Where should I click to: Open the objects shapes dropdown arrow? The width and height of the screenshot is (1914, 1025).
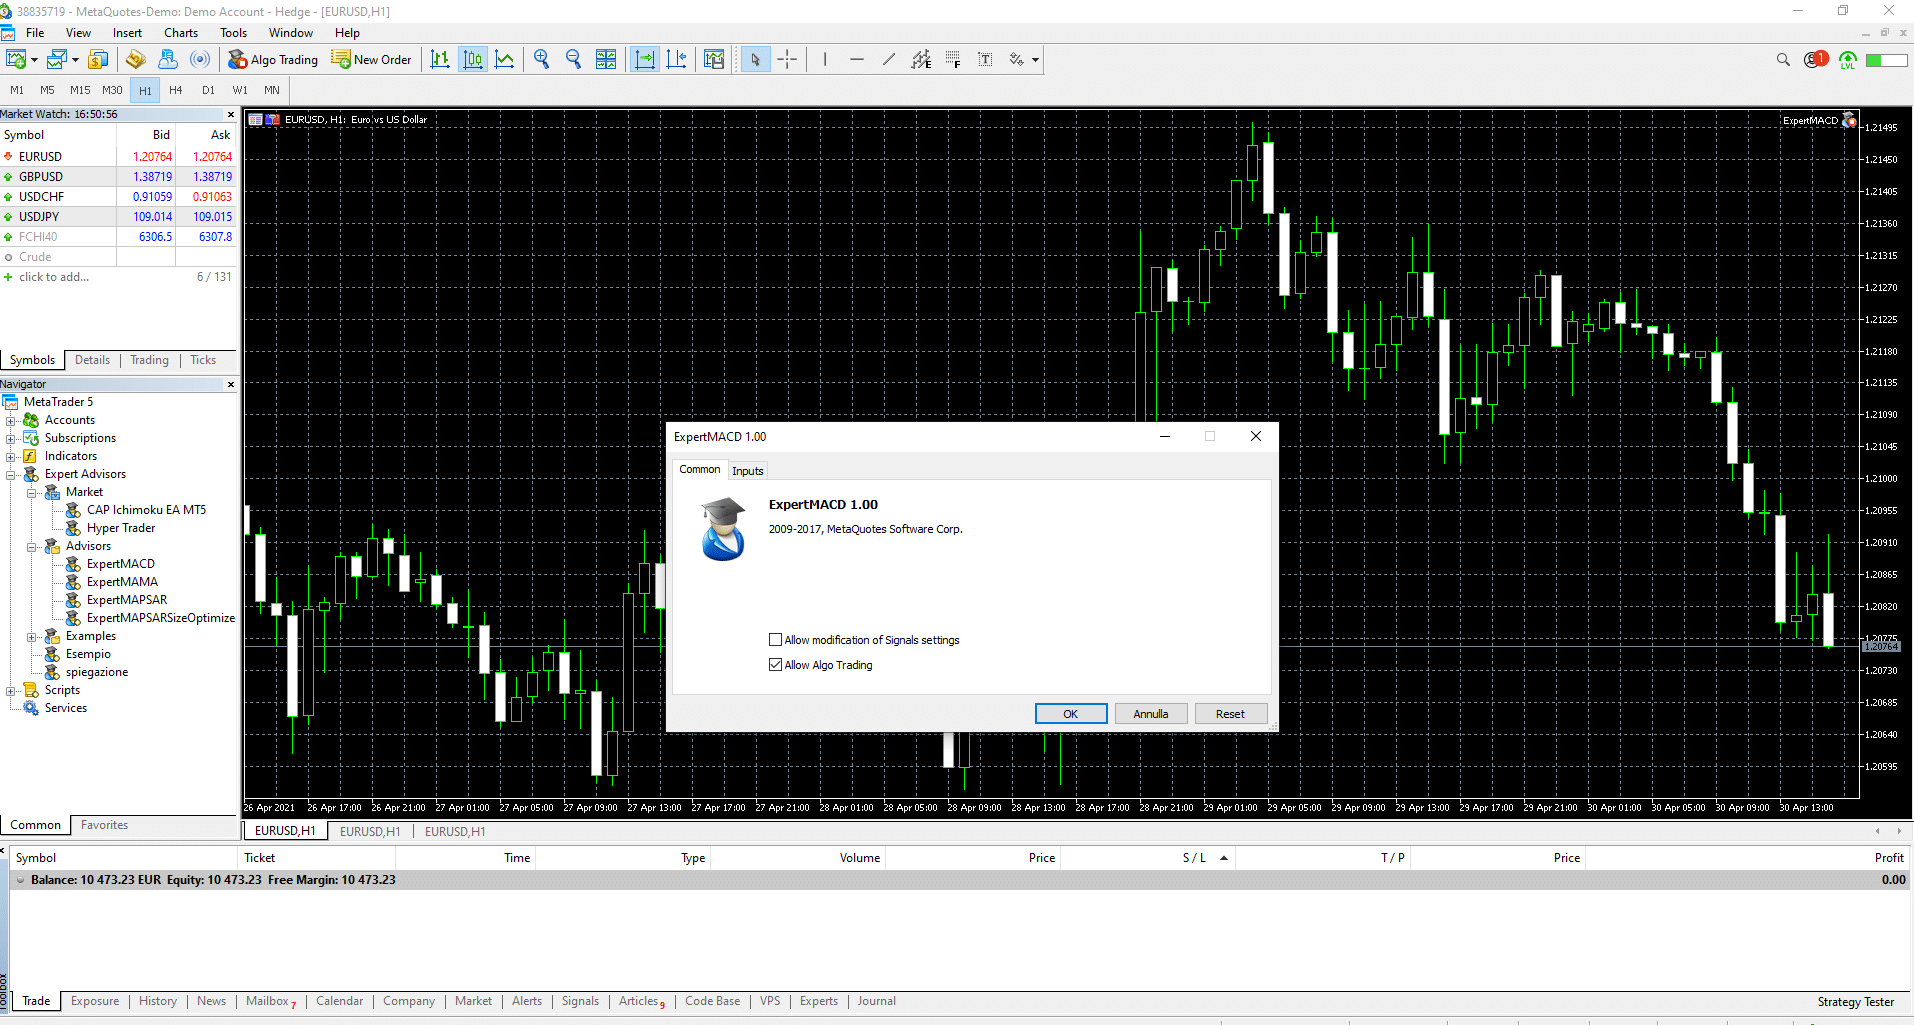click(1035, 60)
